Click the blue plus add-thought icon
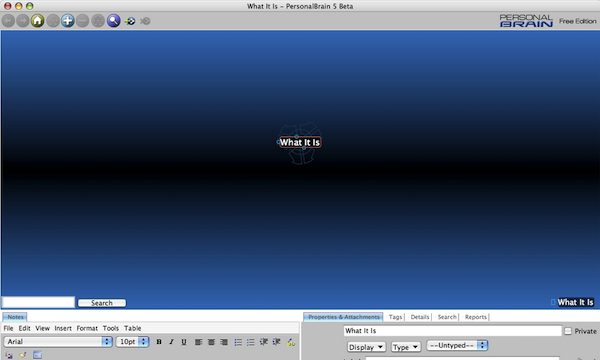The image size is (600, 360). 68,21
